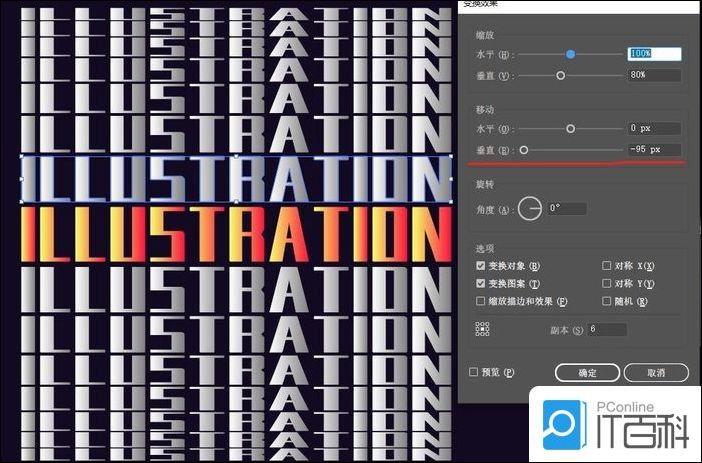Click the vertical move slider handle

[523, 150]
